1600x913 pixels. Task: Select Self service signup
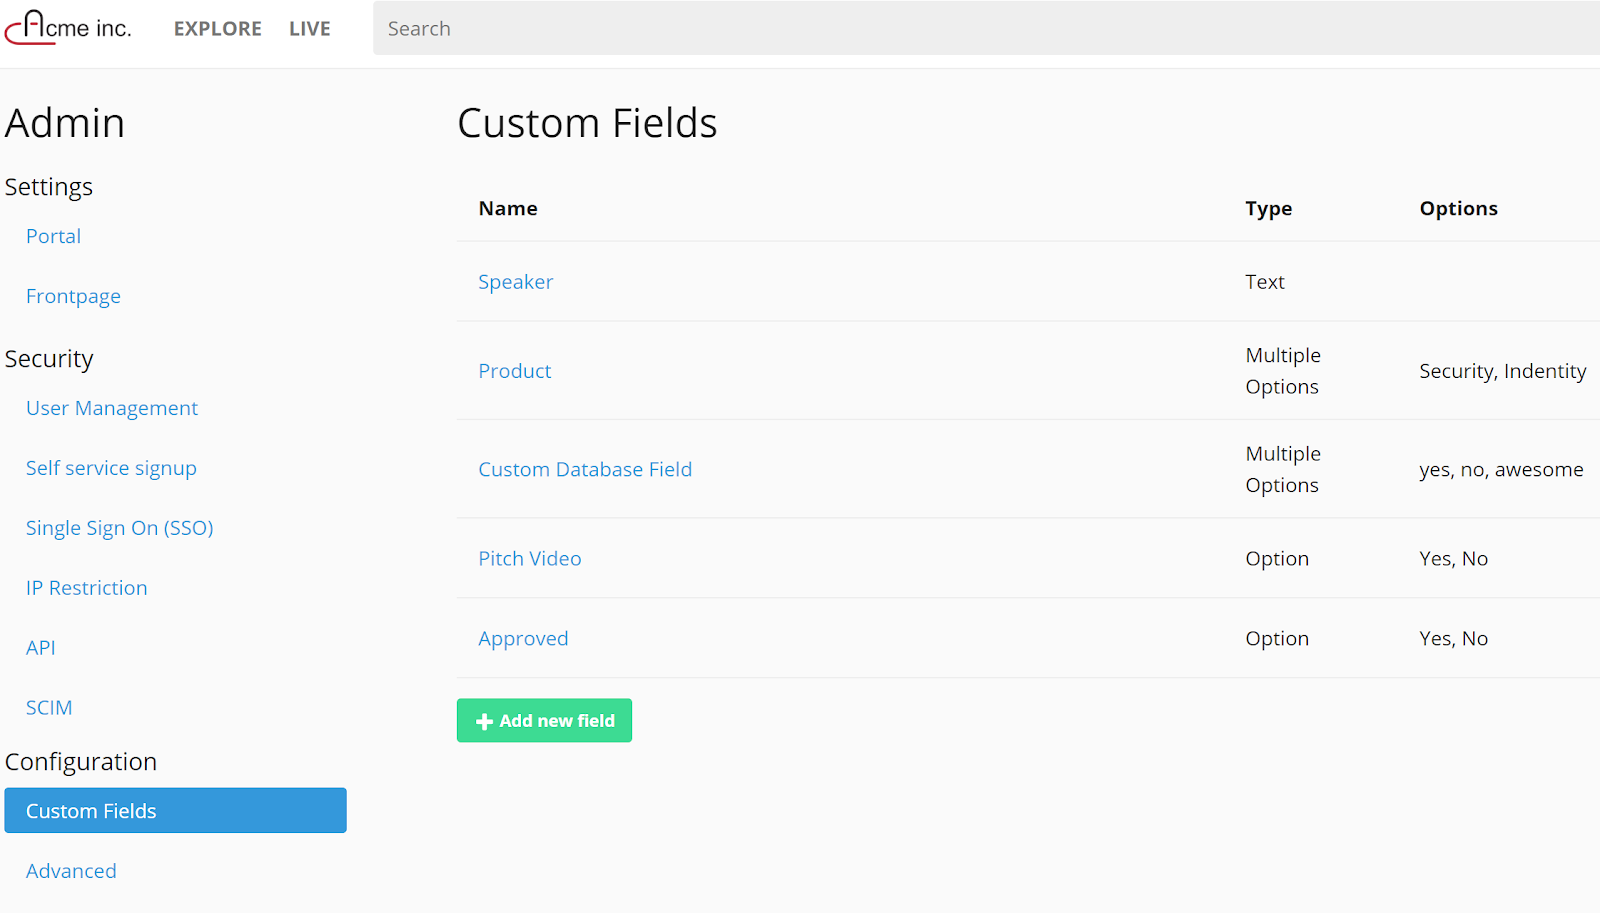click(x=111, y=469)
